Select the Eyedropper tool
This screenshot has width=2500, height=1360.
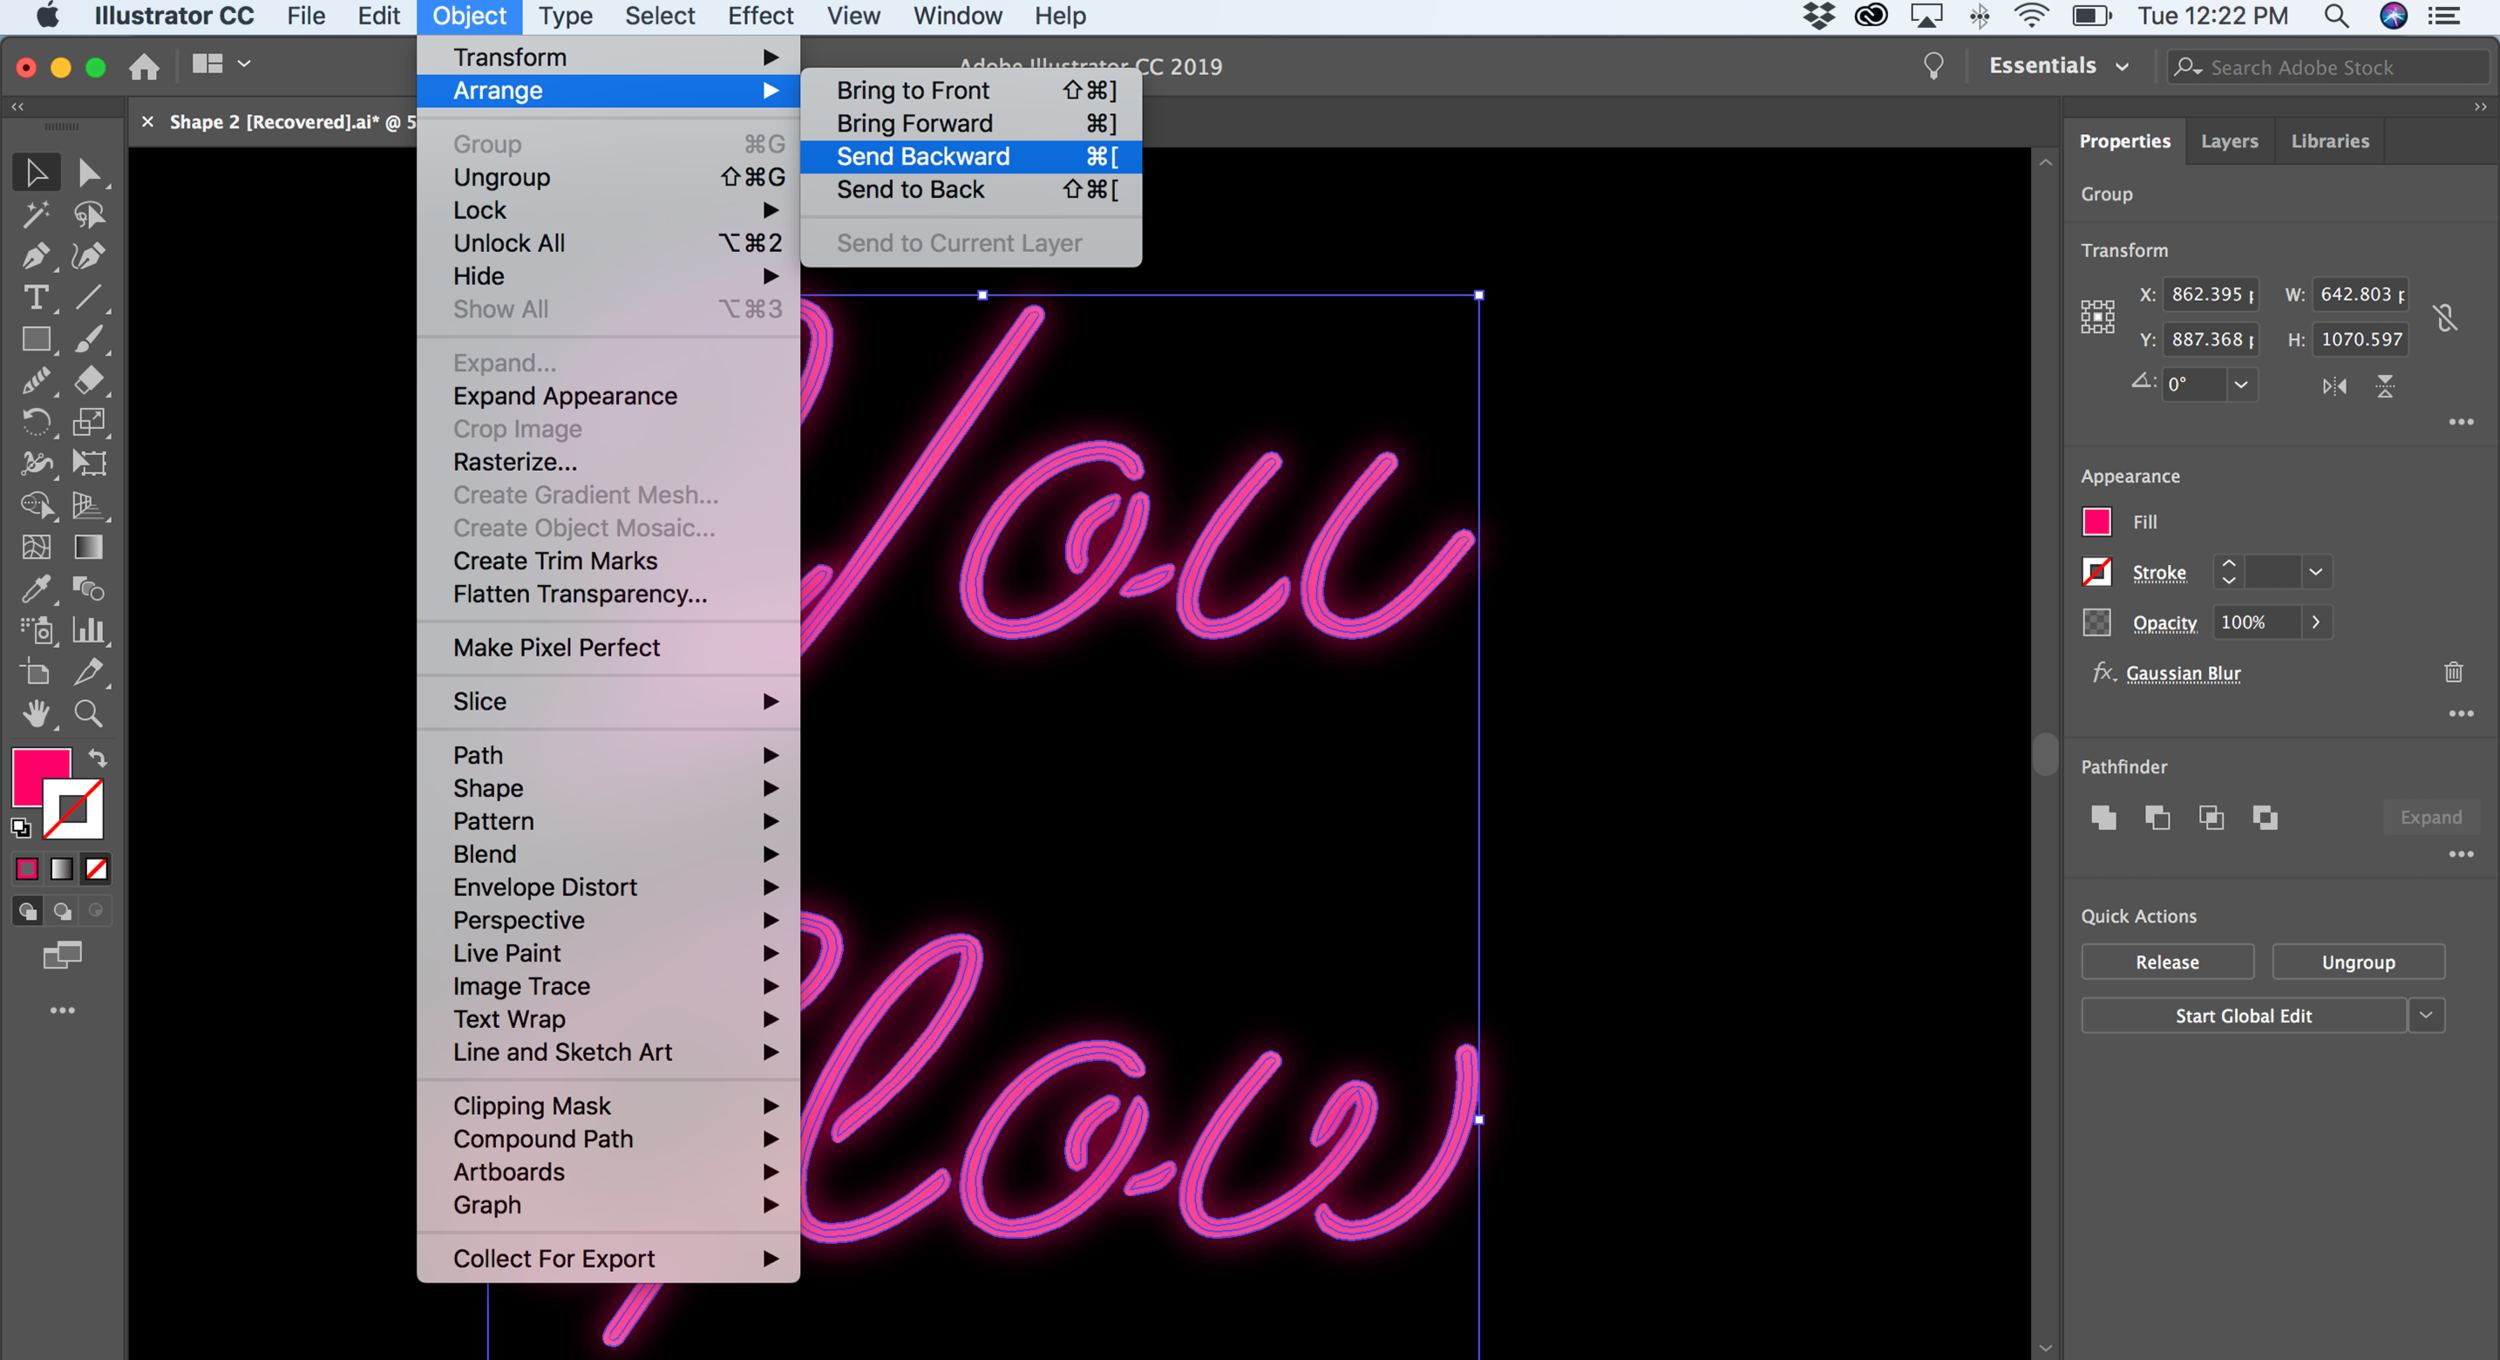(x=37, y=589)
